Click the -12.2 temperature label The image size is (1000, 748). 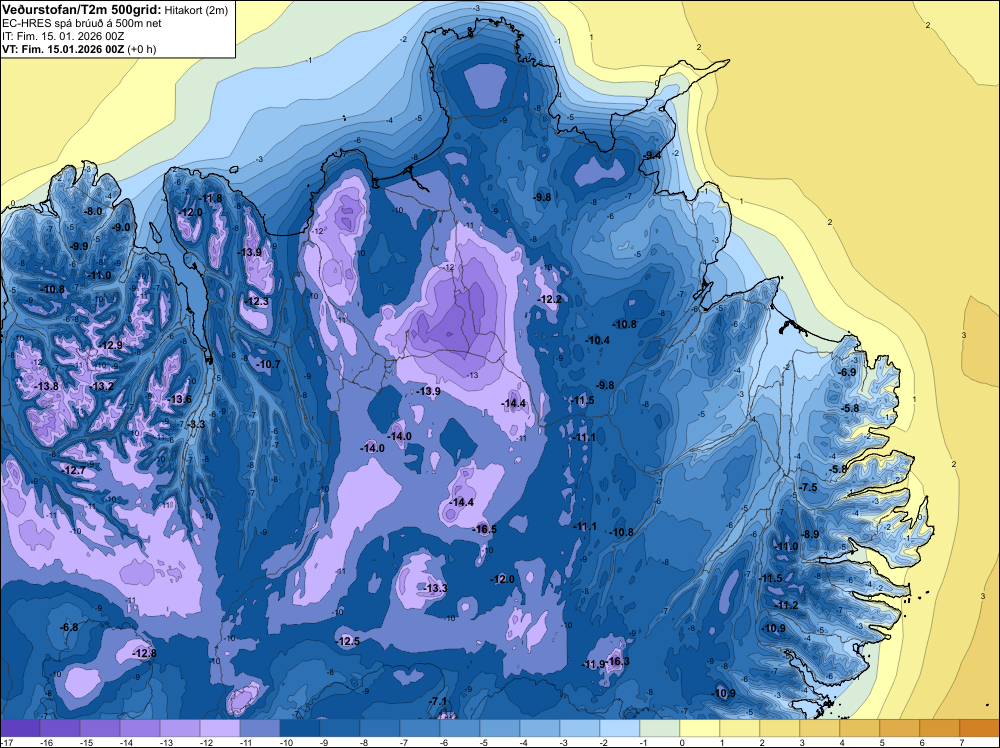tap(550, 300)
